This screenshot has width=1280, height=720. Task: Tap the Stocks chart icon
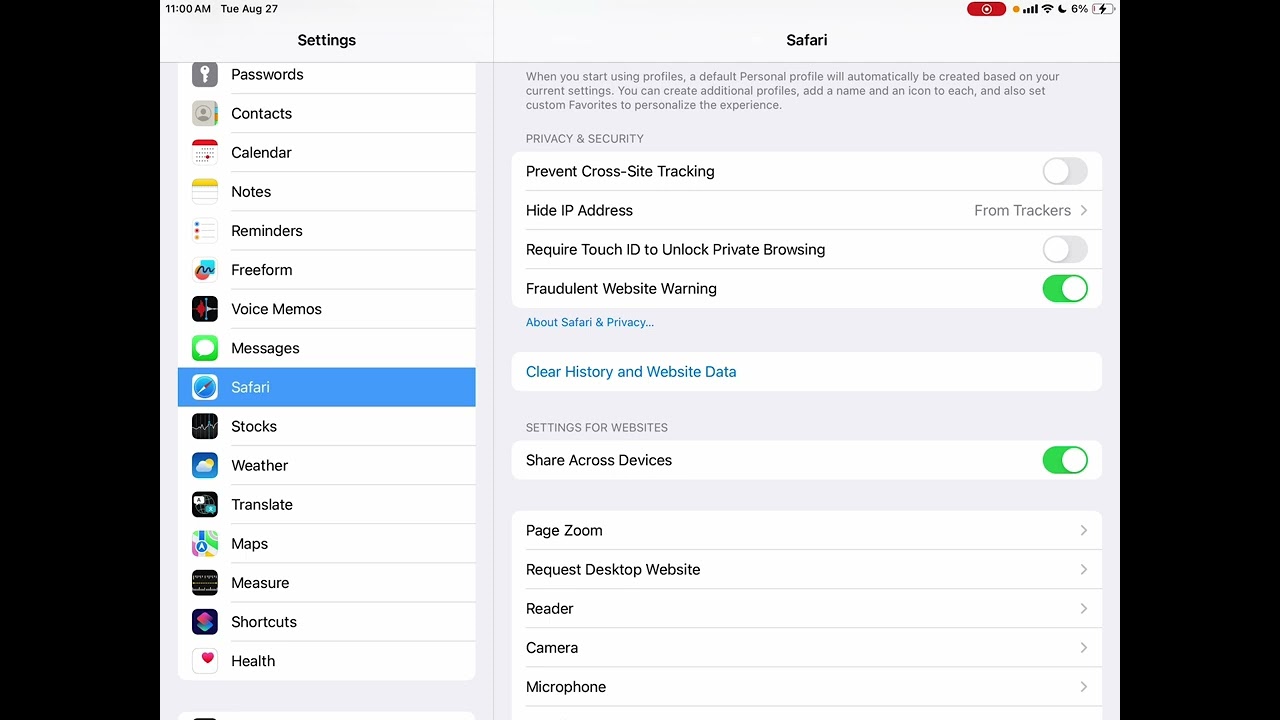coord(205,426)
